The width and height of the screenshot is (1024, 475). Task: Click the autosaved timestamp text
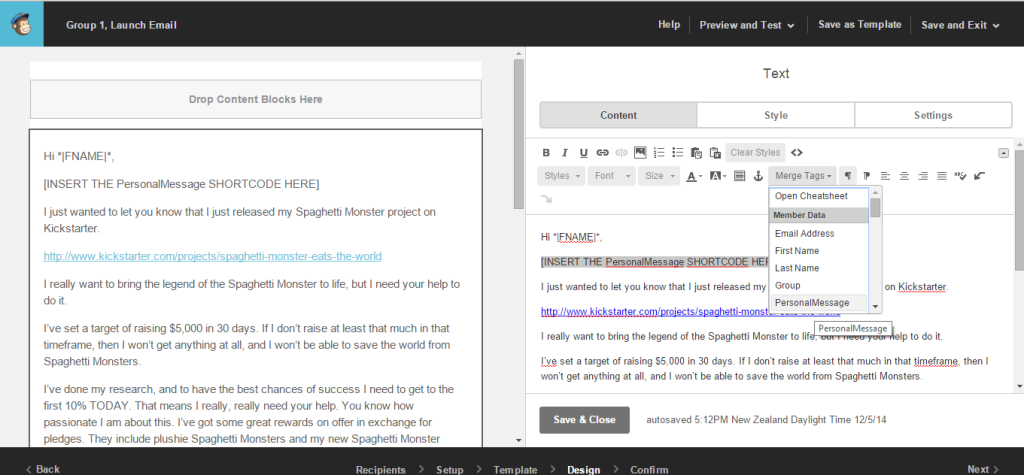click(x=766, y=420)
